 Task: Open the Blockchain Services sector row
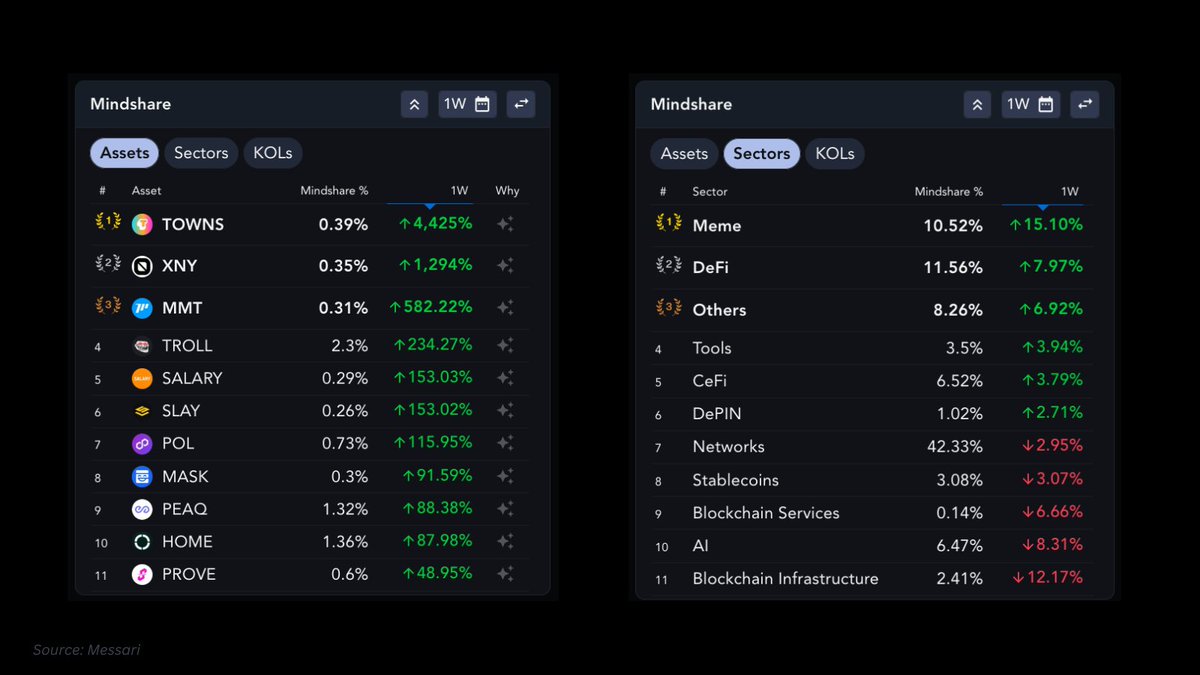pos(872,513)
